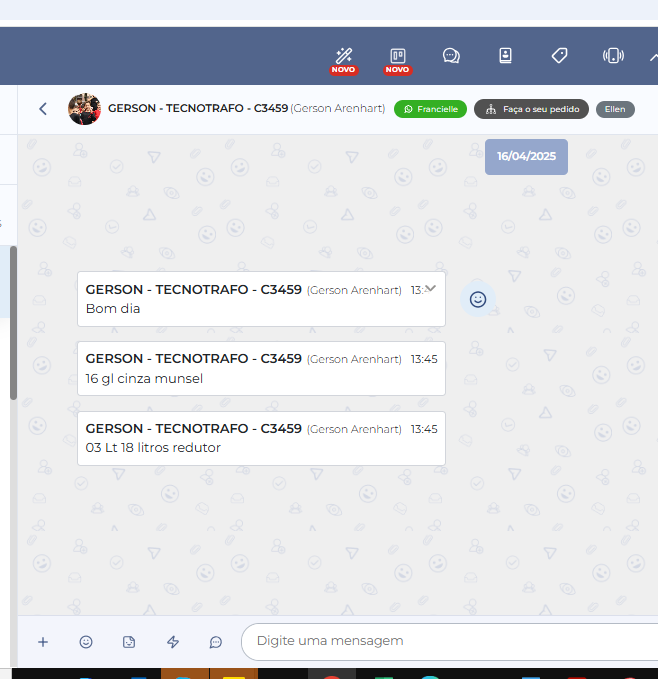Viewport: 658px width, 679px height.
Task: Click the contact profile picture
Action: (x=84, y=109)
